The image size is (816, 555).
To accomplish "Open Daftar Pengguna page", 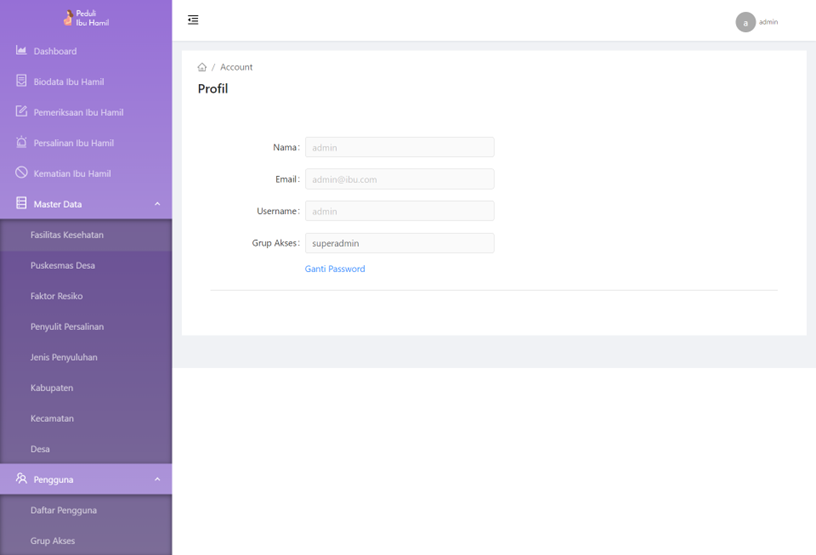I will pos(64,510).
